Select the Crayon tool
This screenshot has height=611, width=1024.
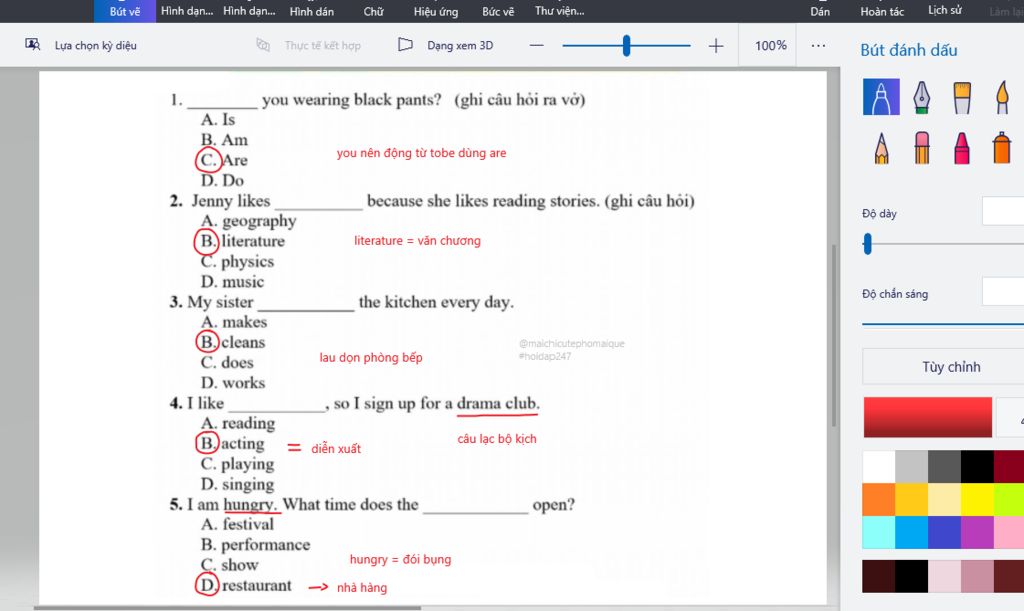point(962,147)
